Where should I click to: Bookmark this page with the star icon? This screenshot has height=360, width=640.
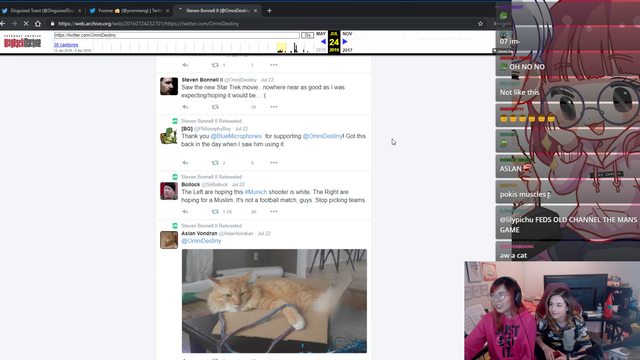point(480,24)
